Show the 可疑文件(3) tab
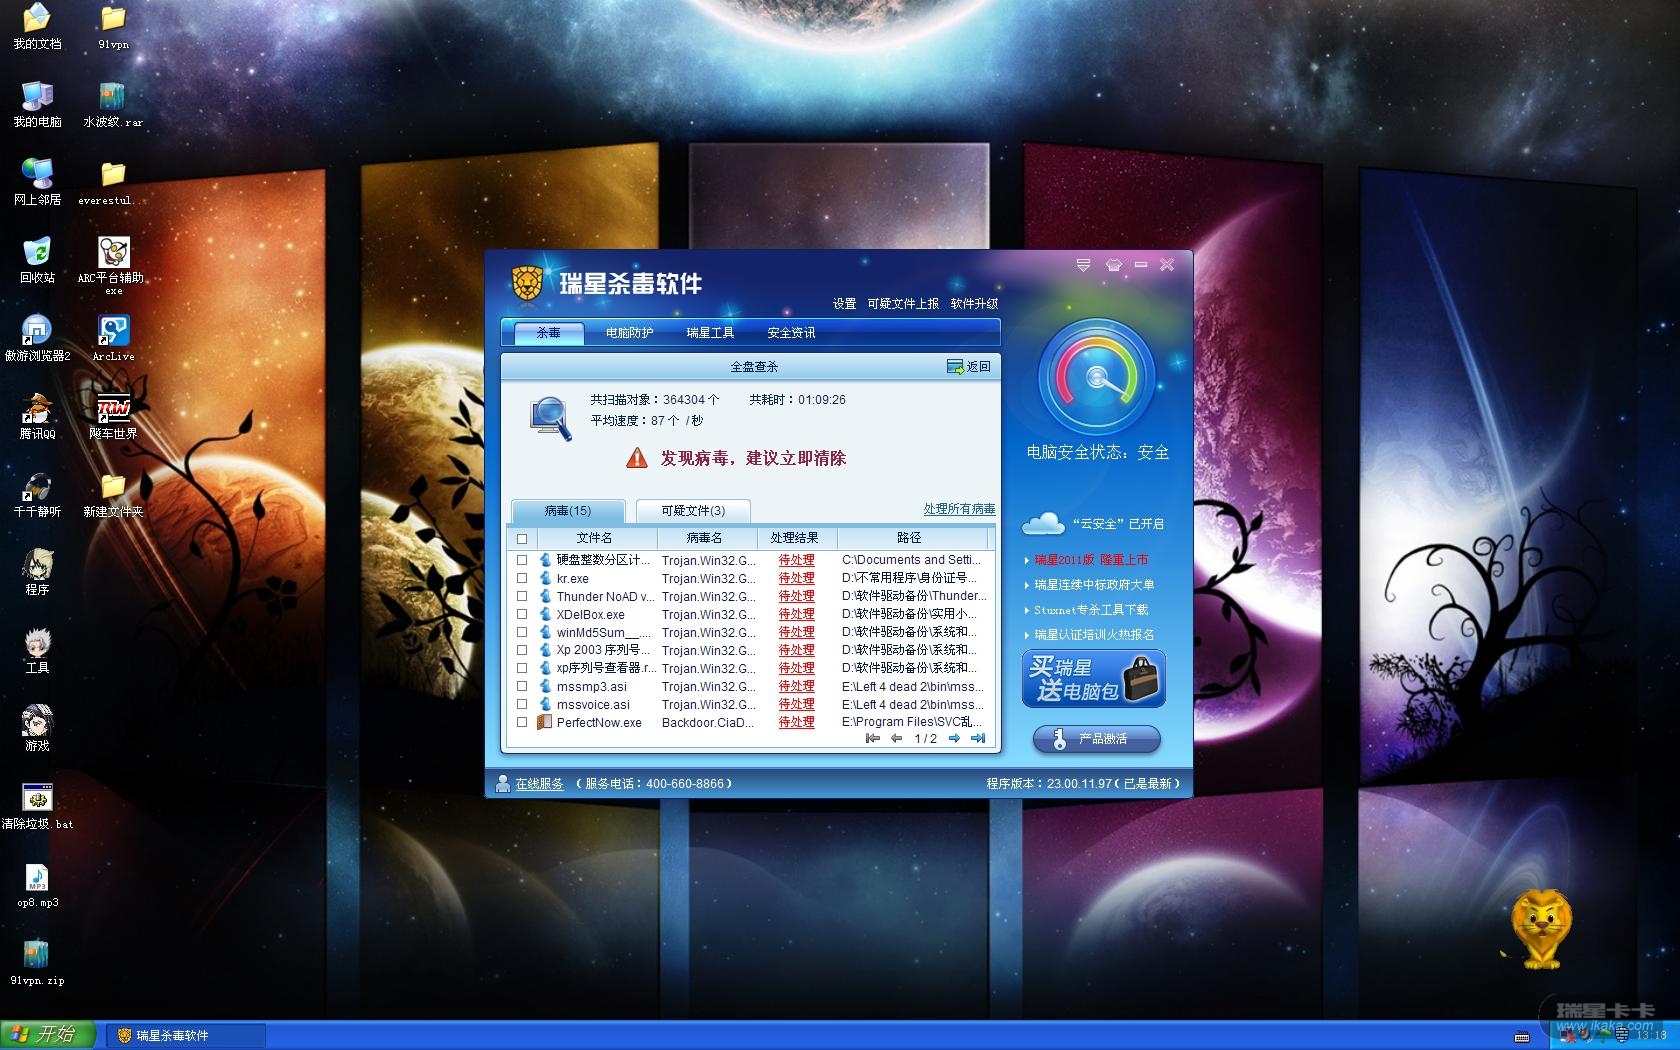 pos(693,510)
